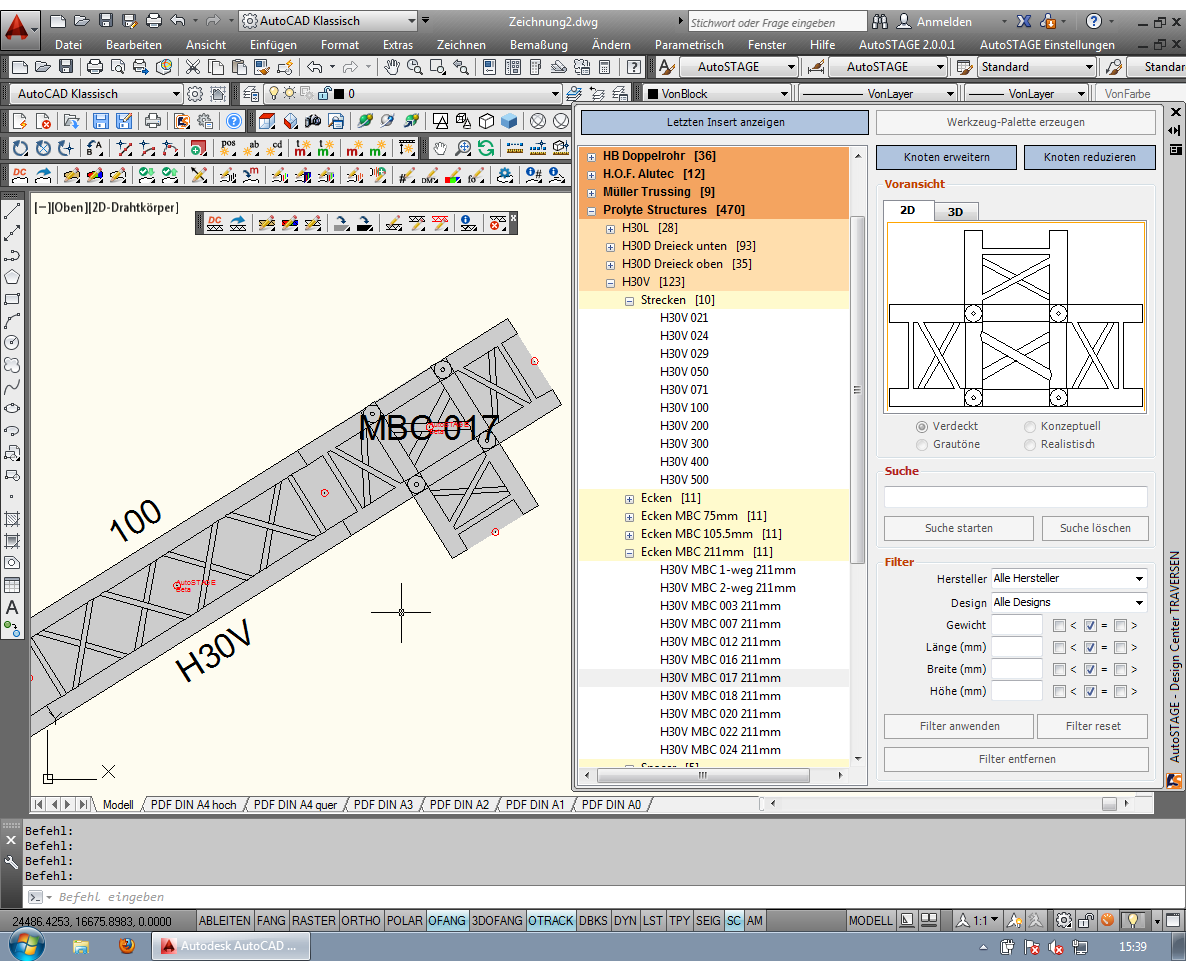
Task: Open Firefox from the Windows taskbar
Action: pyautogui.click(x=125, y=945)
